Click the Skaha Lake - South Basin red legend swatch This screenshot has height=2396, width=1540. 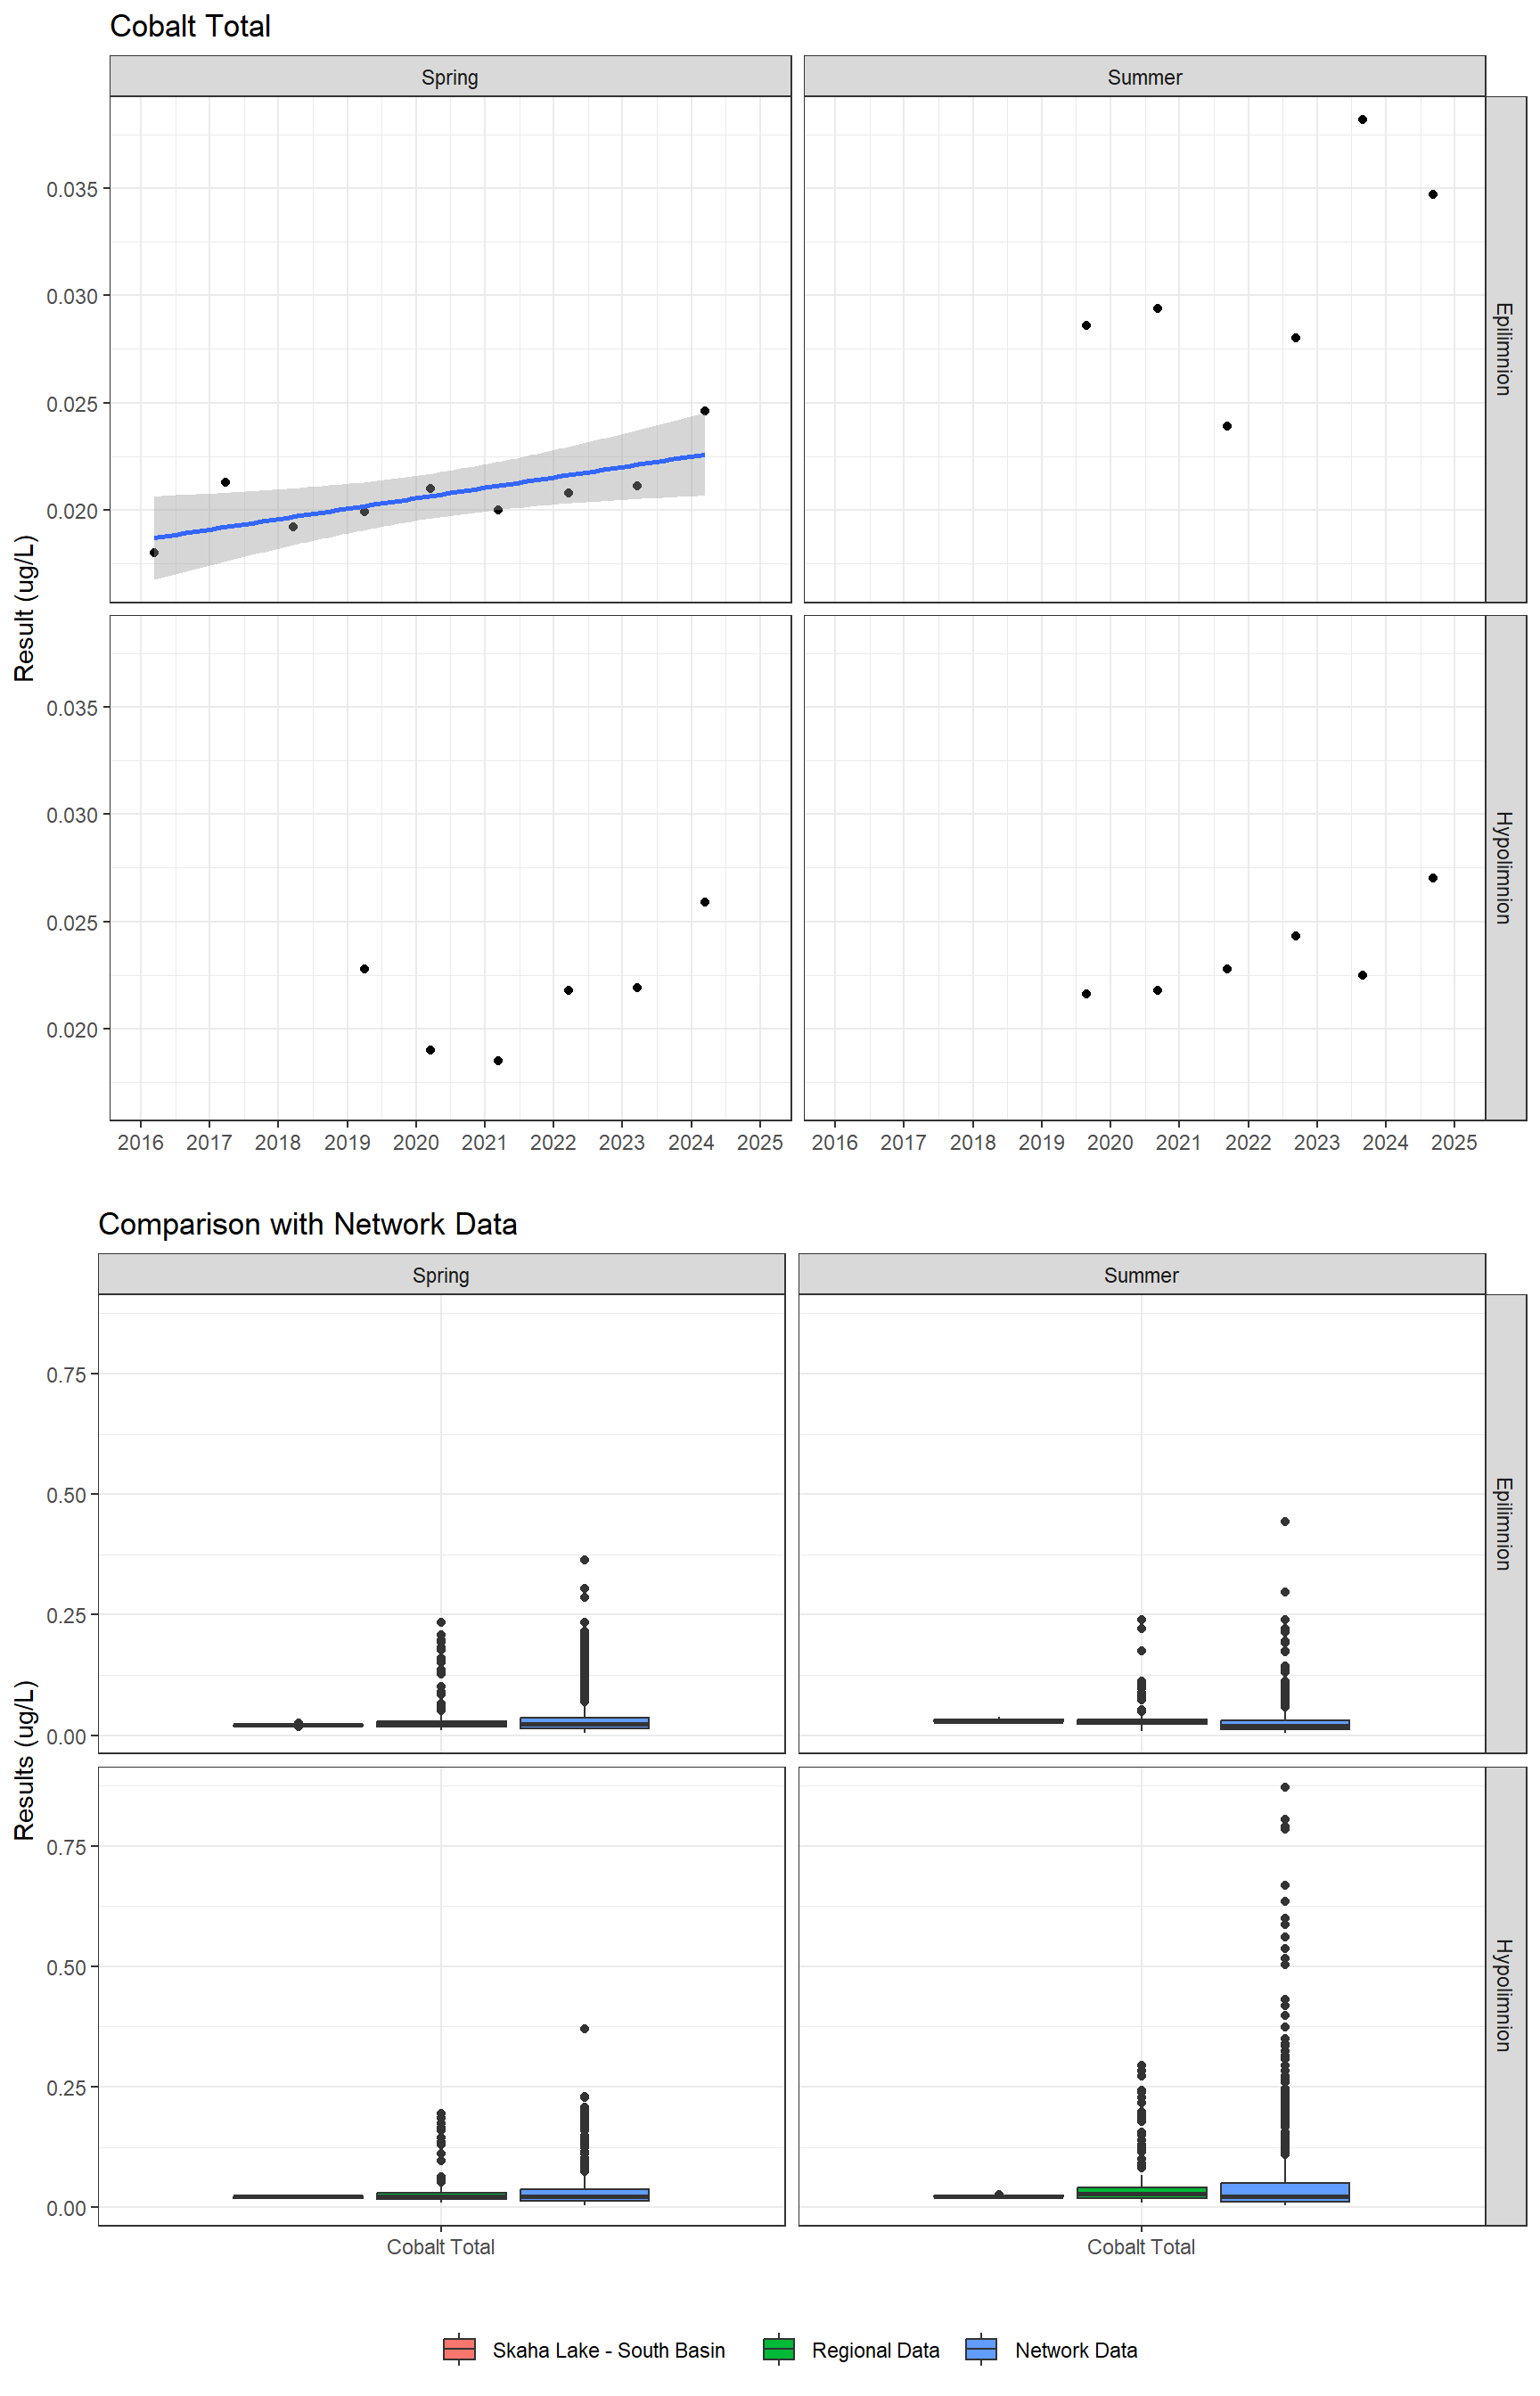pos(459,2349)
